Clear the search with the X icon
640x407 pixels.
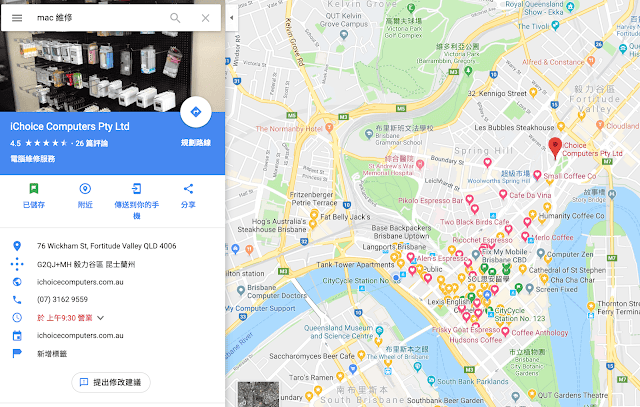(205, 18)
